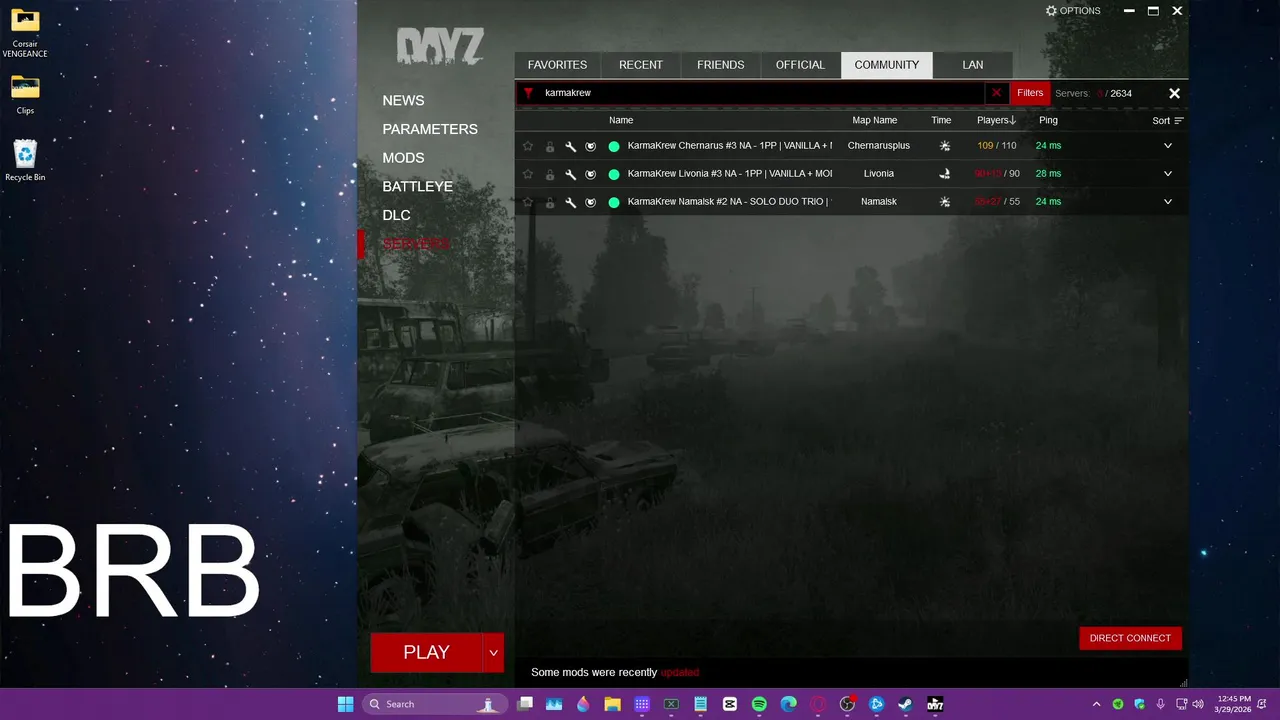Select the COMMUNITY tab
Image resolution: width=1280 pixels, height=720 pixels.
point(887,65)
